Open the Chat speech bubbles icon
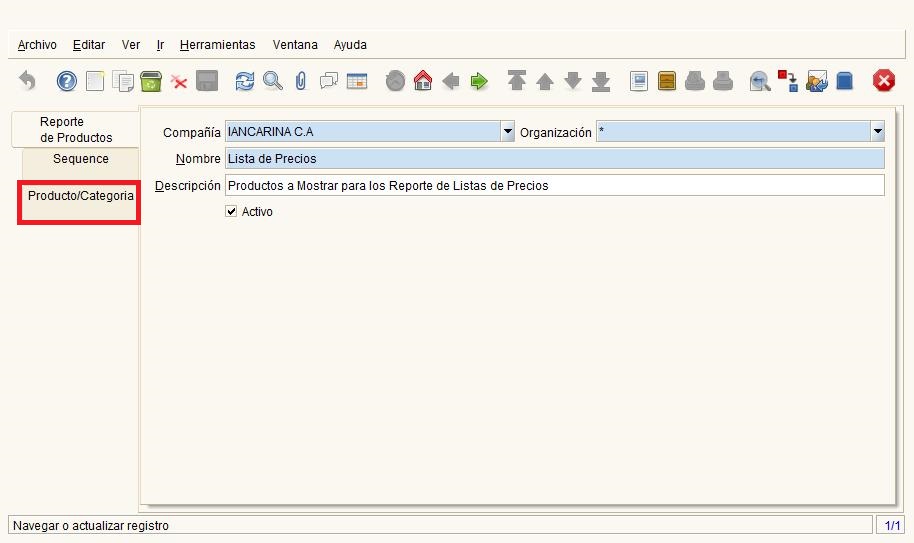914x543 pixels. point(329,81)
